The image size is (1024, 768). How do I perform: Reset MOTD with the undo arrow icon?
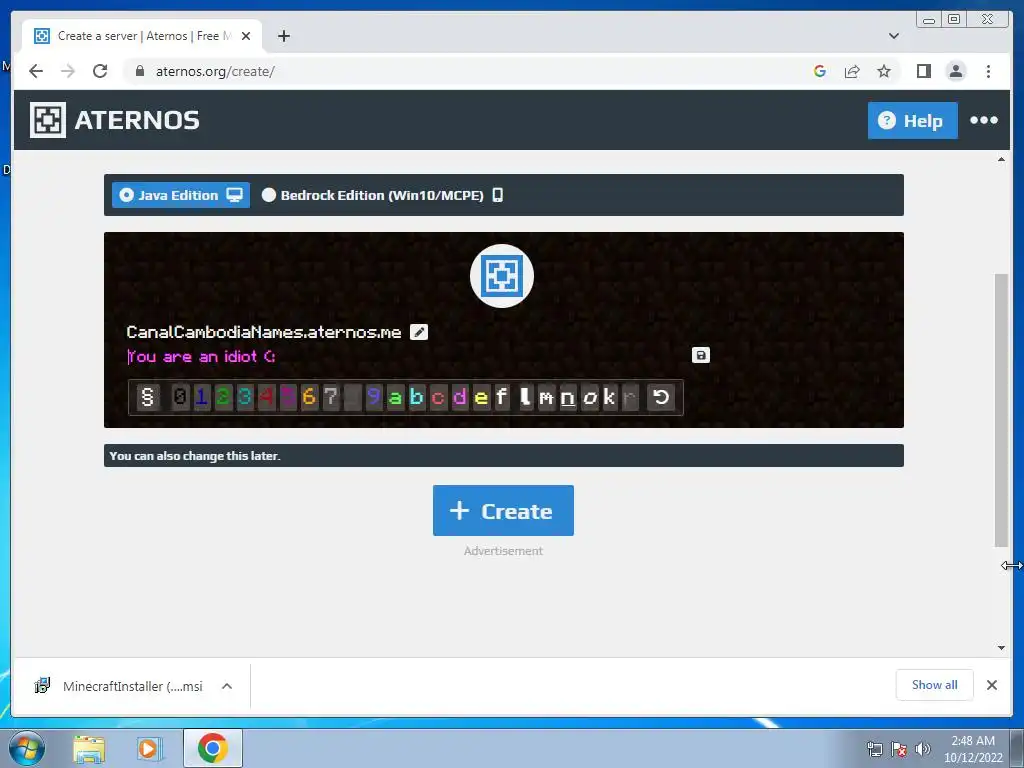click(x=661, y=397)
